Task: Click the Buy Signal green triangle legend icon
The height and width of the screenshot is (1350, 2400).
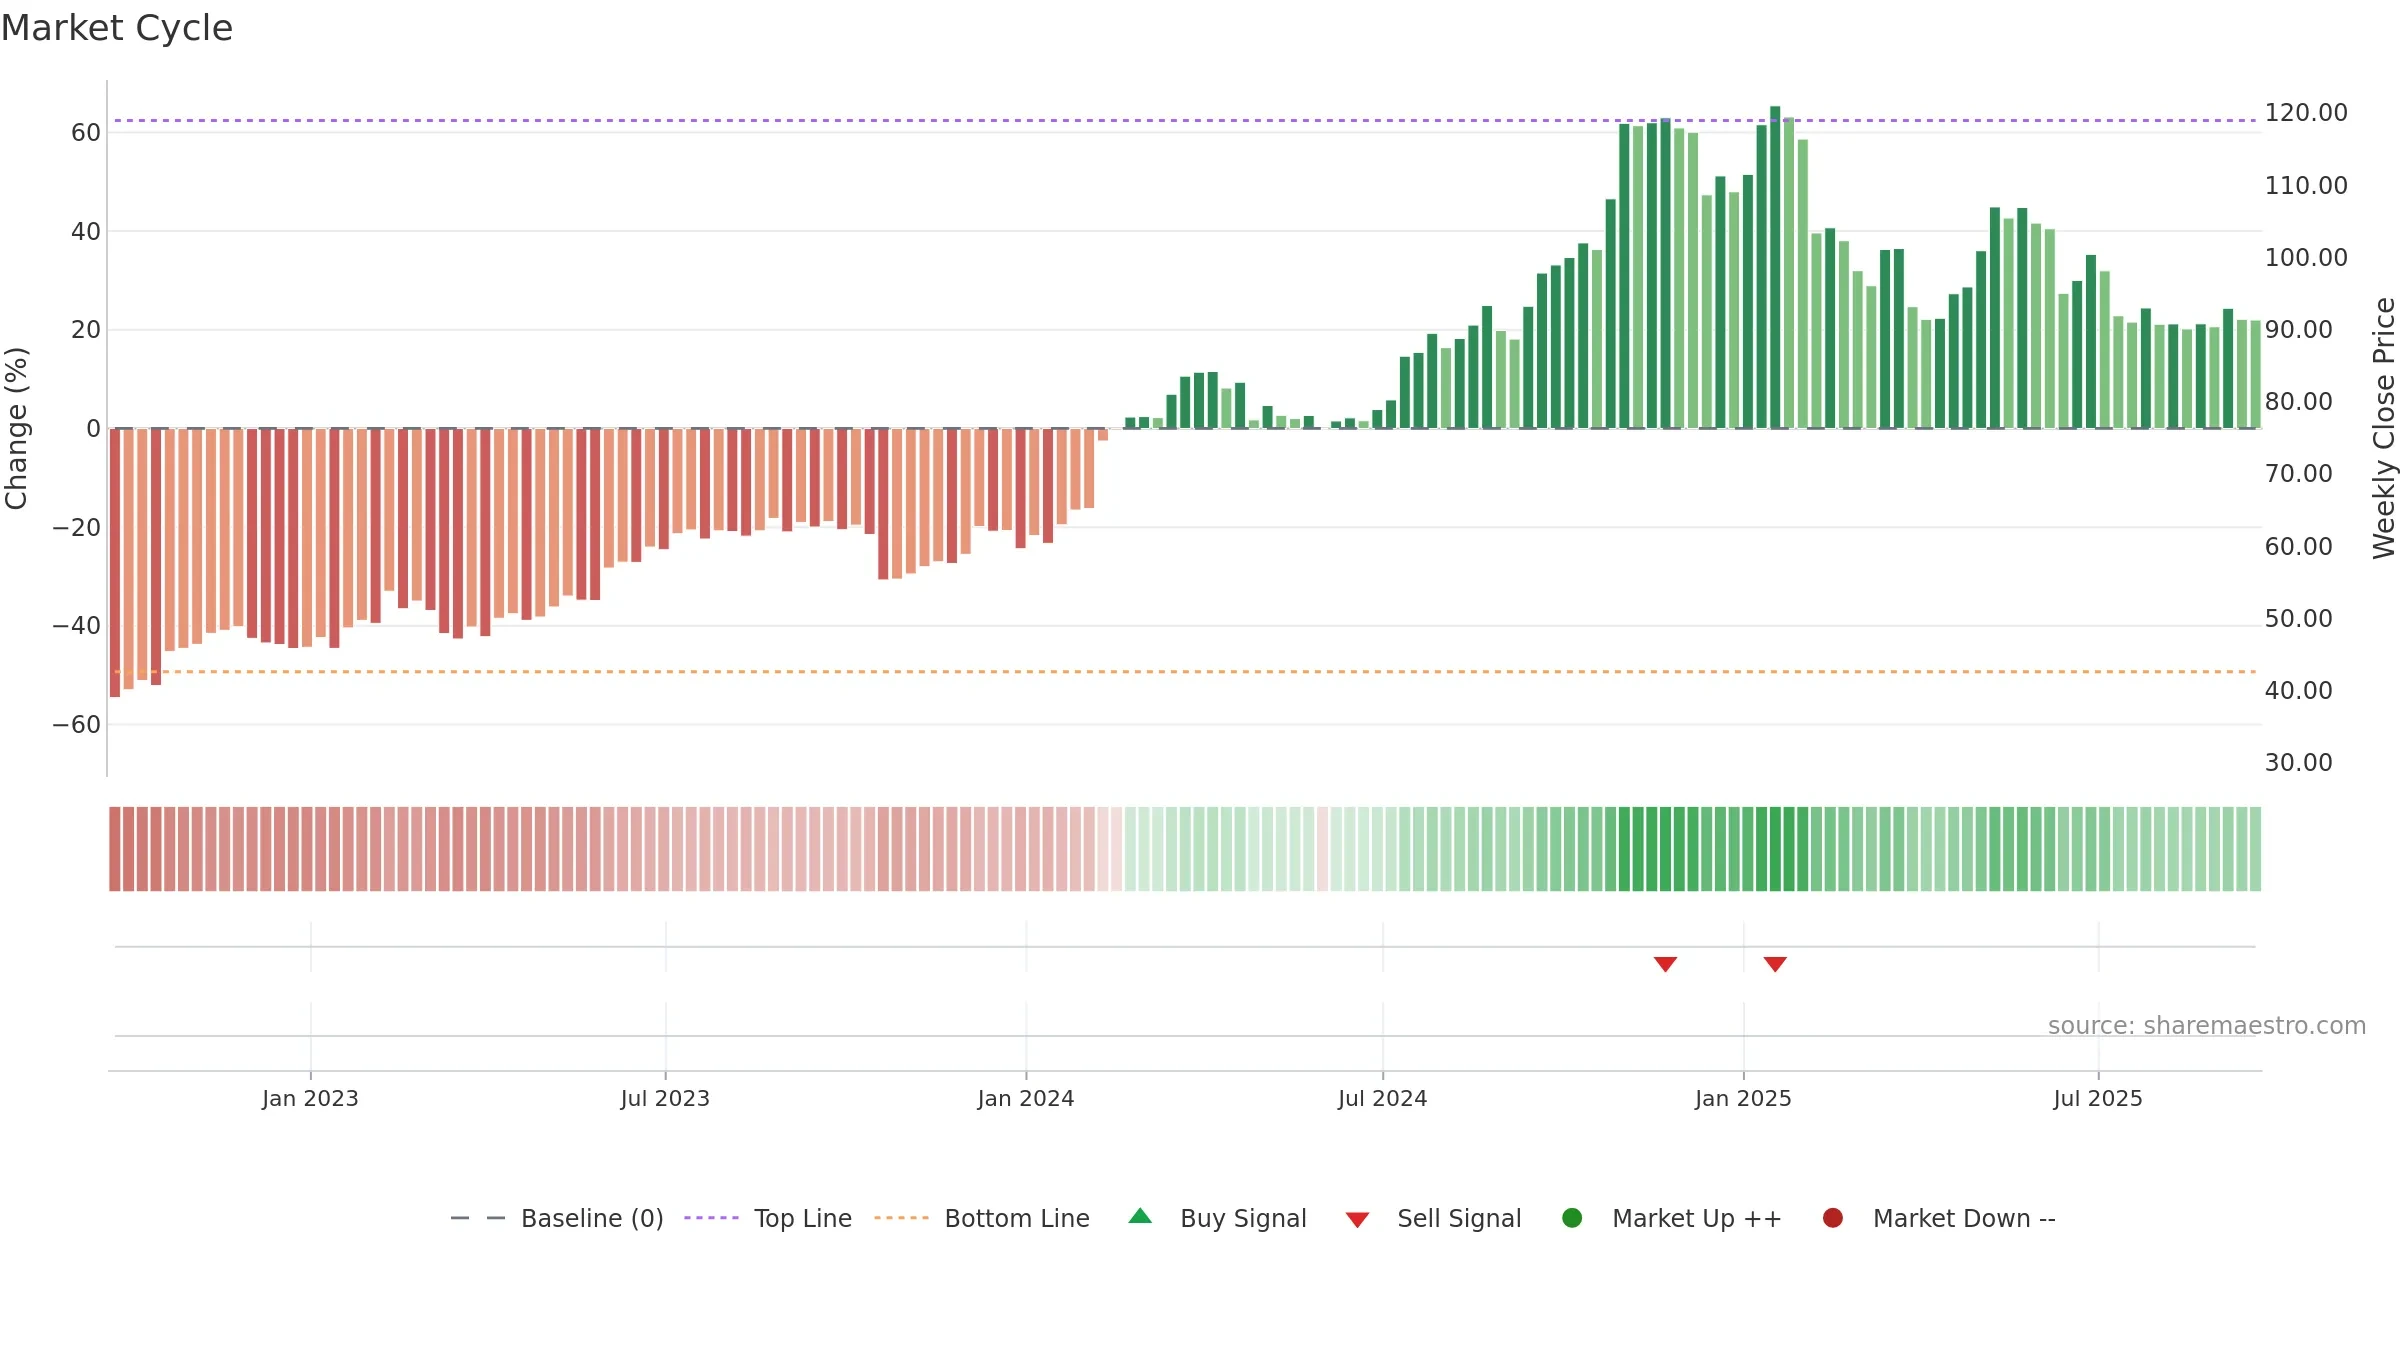Action: [1140, 1217]
